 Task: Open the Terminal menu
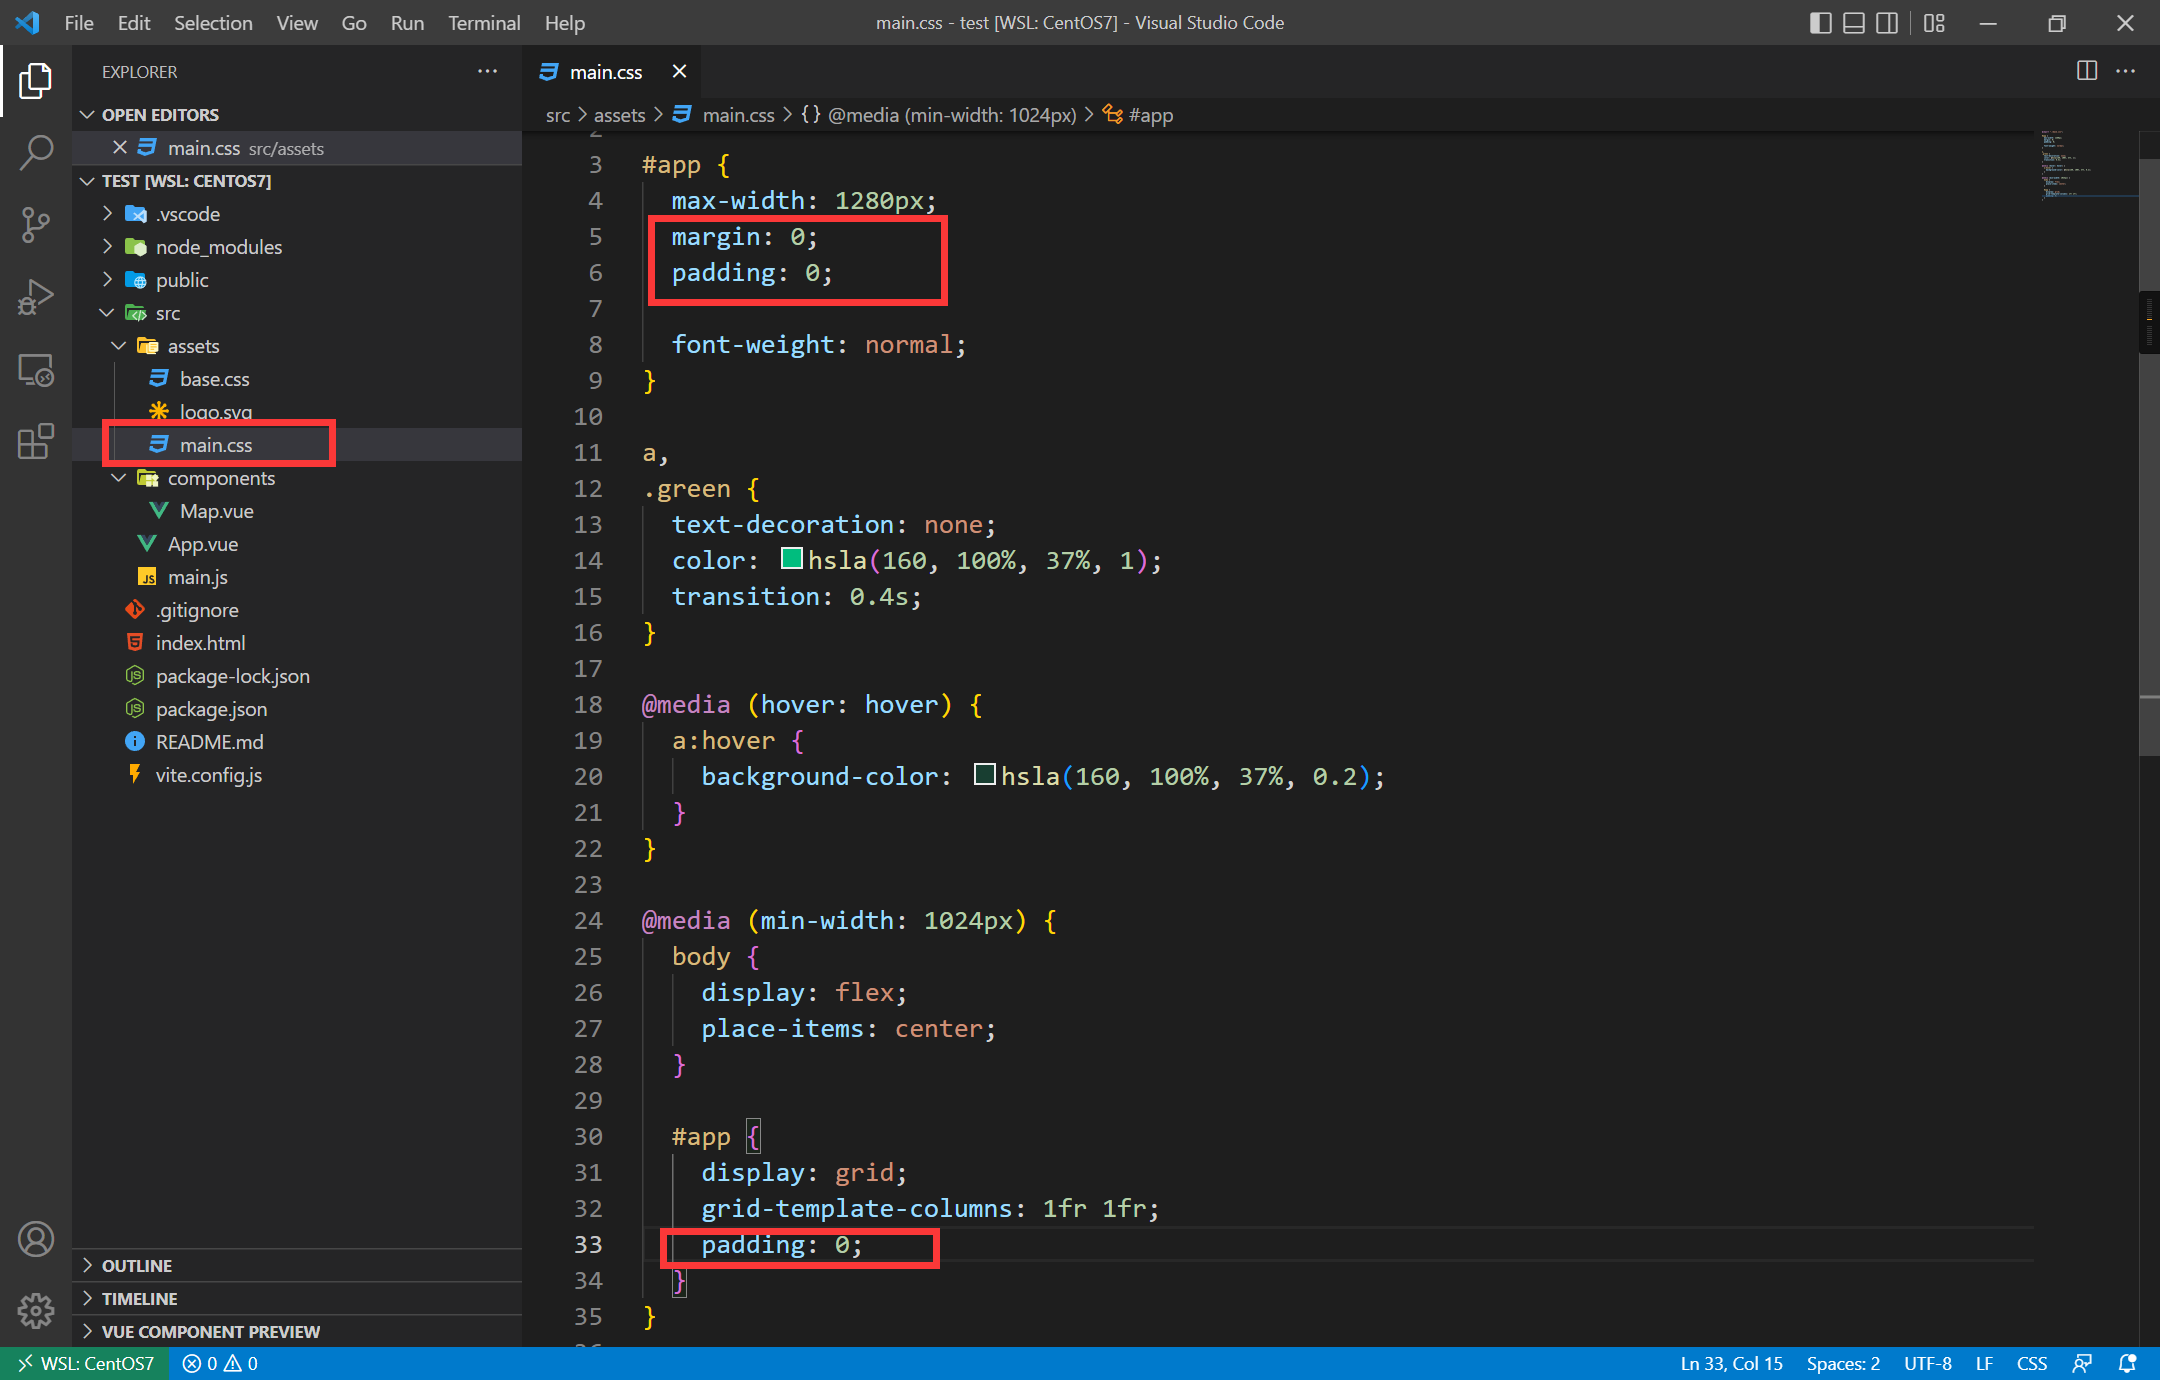pos(484,23)
